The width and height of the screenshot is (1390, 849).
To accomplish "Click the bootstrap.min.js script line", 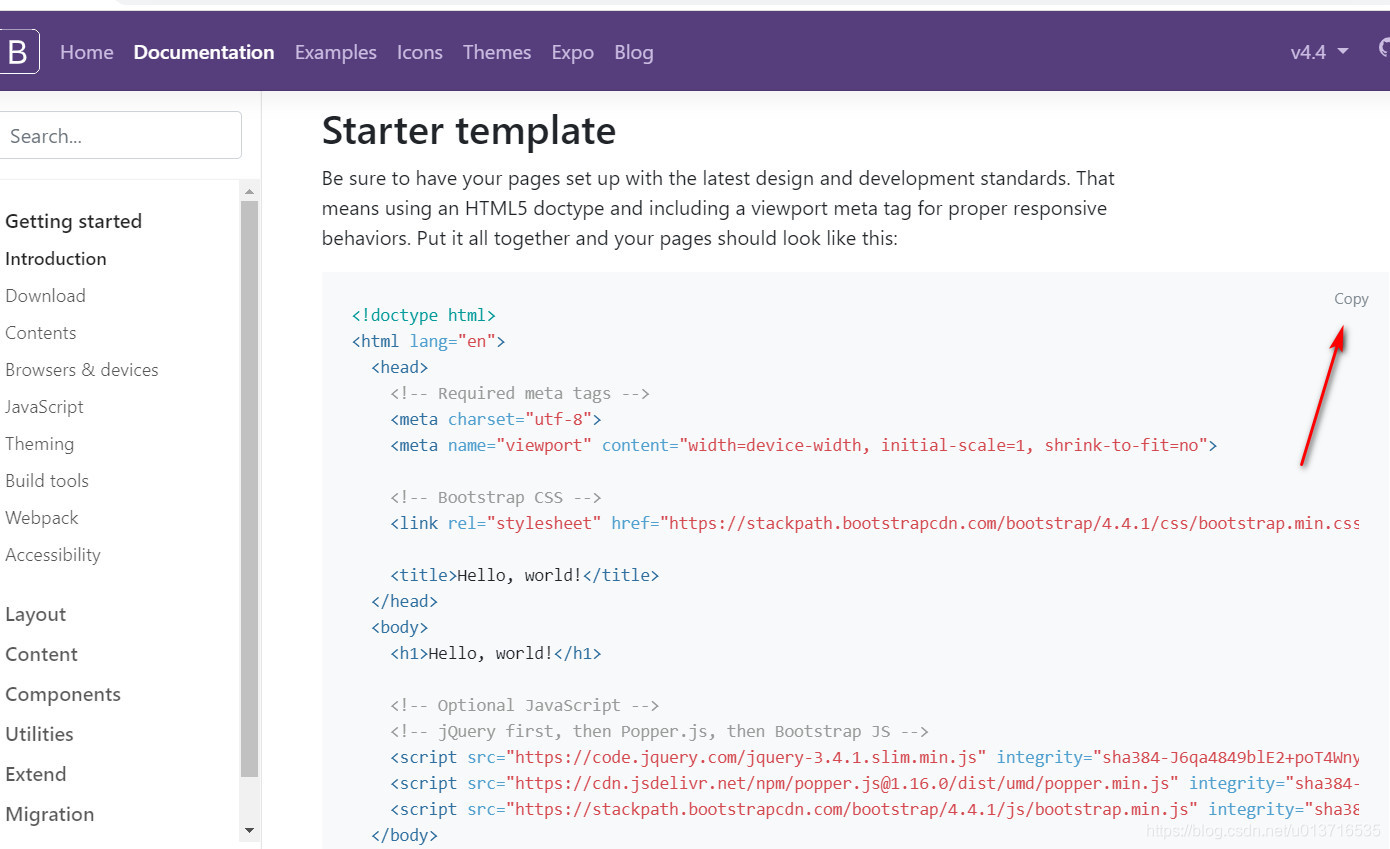I will (x=875, y=809).
